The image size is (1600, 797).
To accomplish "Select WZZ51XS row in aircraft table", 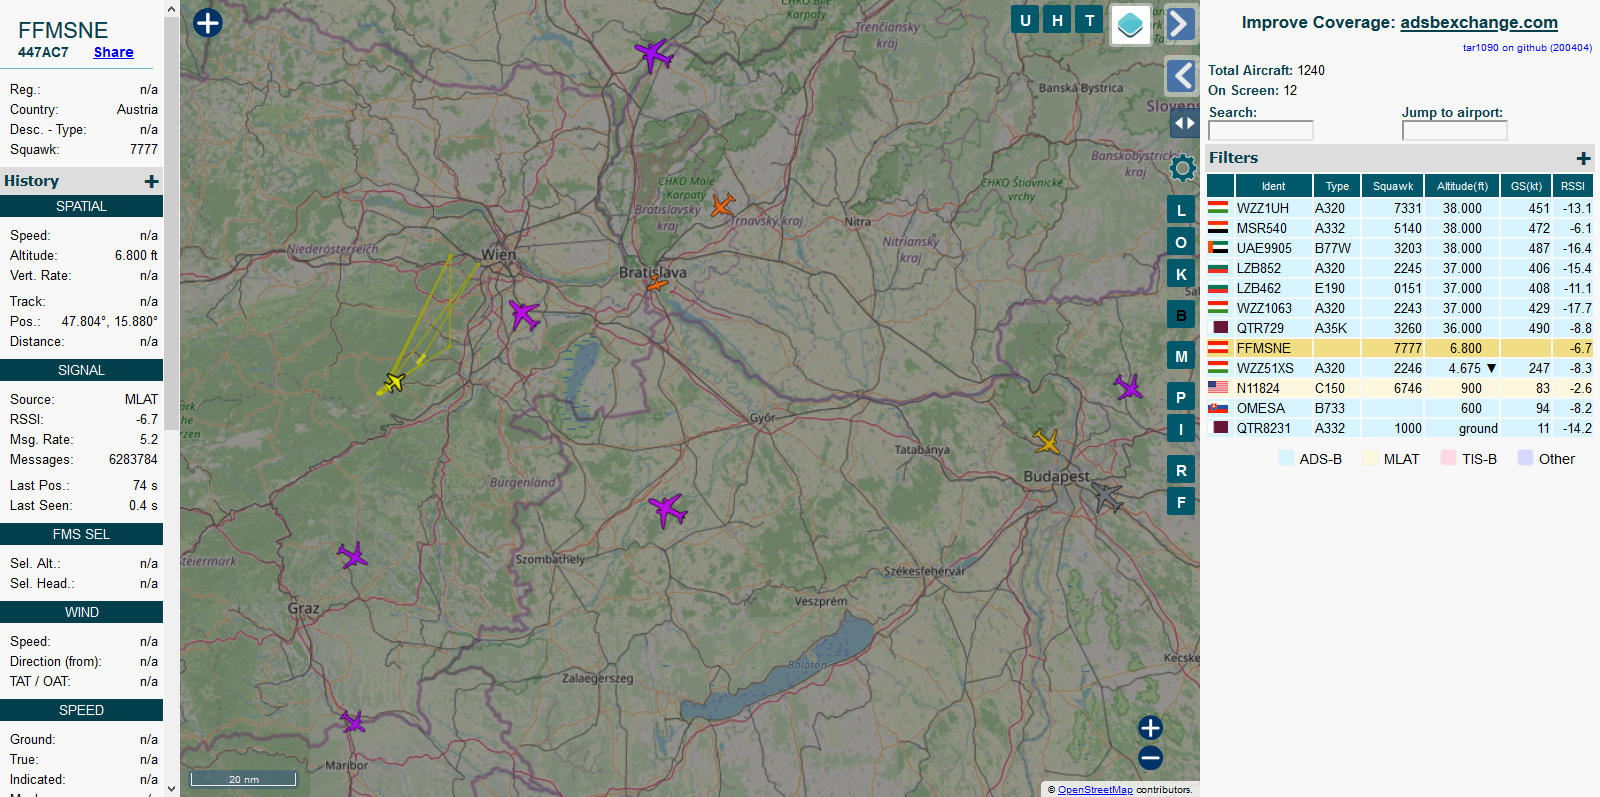I will tap(1400, 368).
